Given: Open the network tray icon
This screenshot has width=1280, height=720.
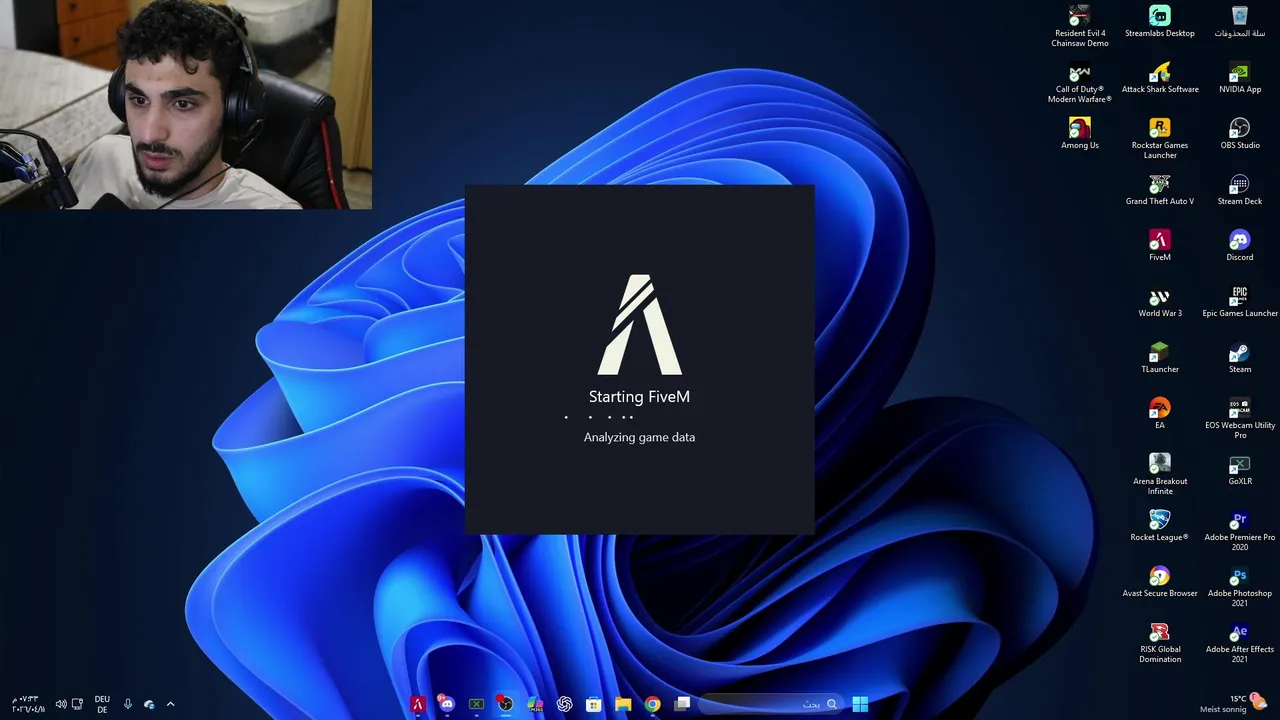Looking at the screenshot, I should click(x=77, y=704).
